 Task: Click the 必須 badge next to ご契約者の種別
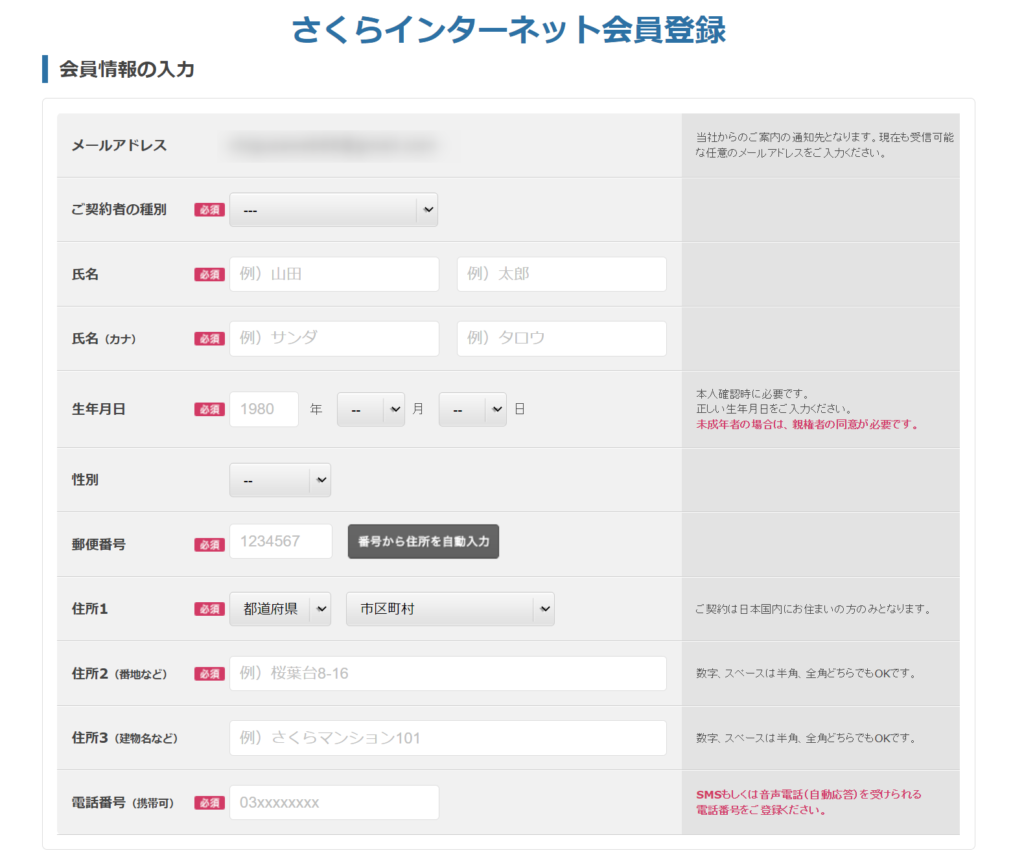[x=210, y=210]
